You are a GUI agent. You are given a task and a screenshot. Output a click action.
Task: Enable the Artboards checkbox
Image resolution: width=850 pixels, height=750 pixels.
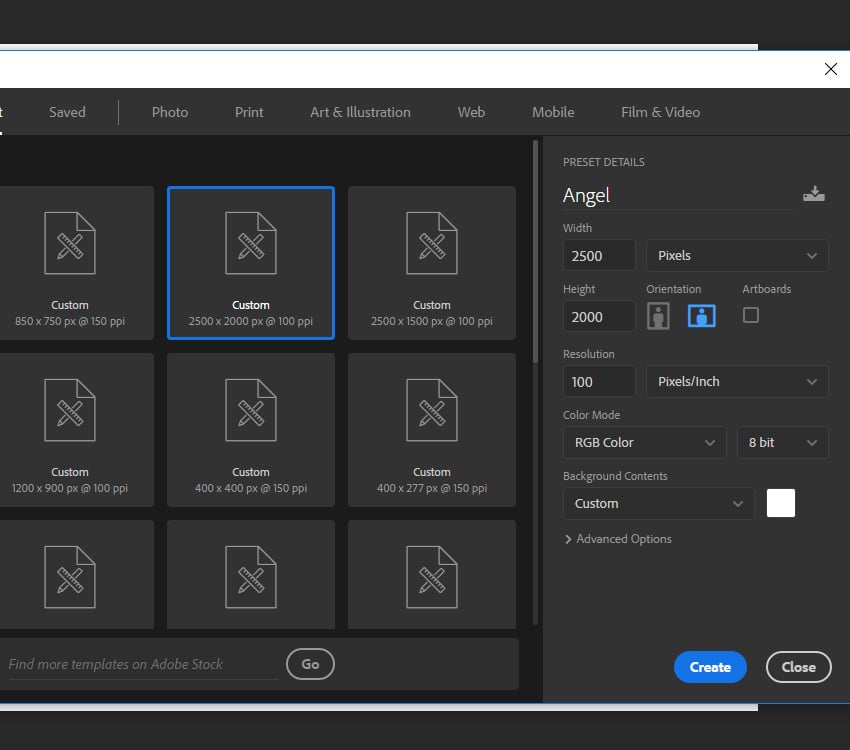click(x=750, y=315)
